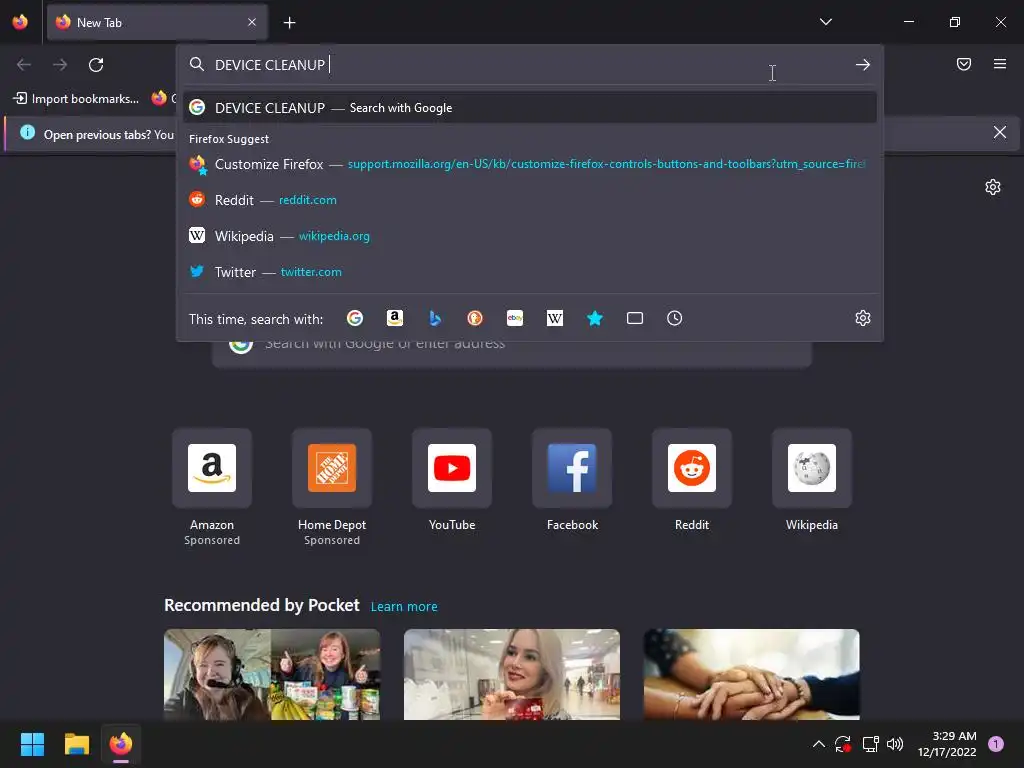
Task: Reload the current page
Action: click(96, 65)
